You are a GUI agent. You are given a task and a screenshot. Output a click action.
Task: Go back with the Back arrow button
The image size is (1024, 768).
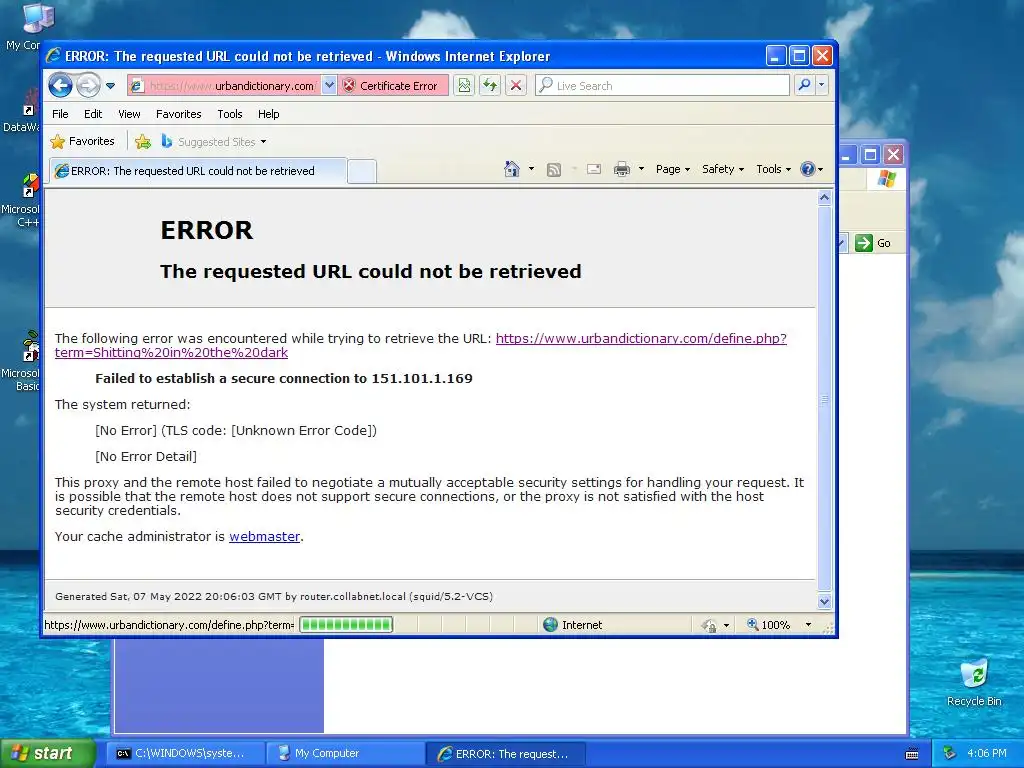pos(61,85)
